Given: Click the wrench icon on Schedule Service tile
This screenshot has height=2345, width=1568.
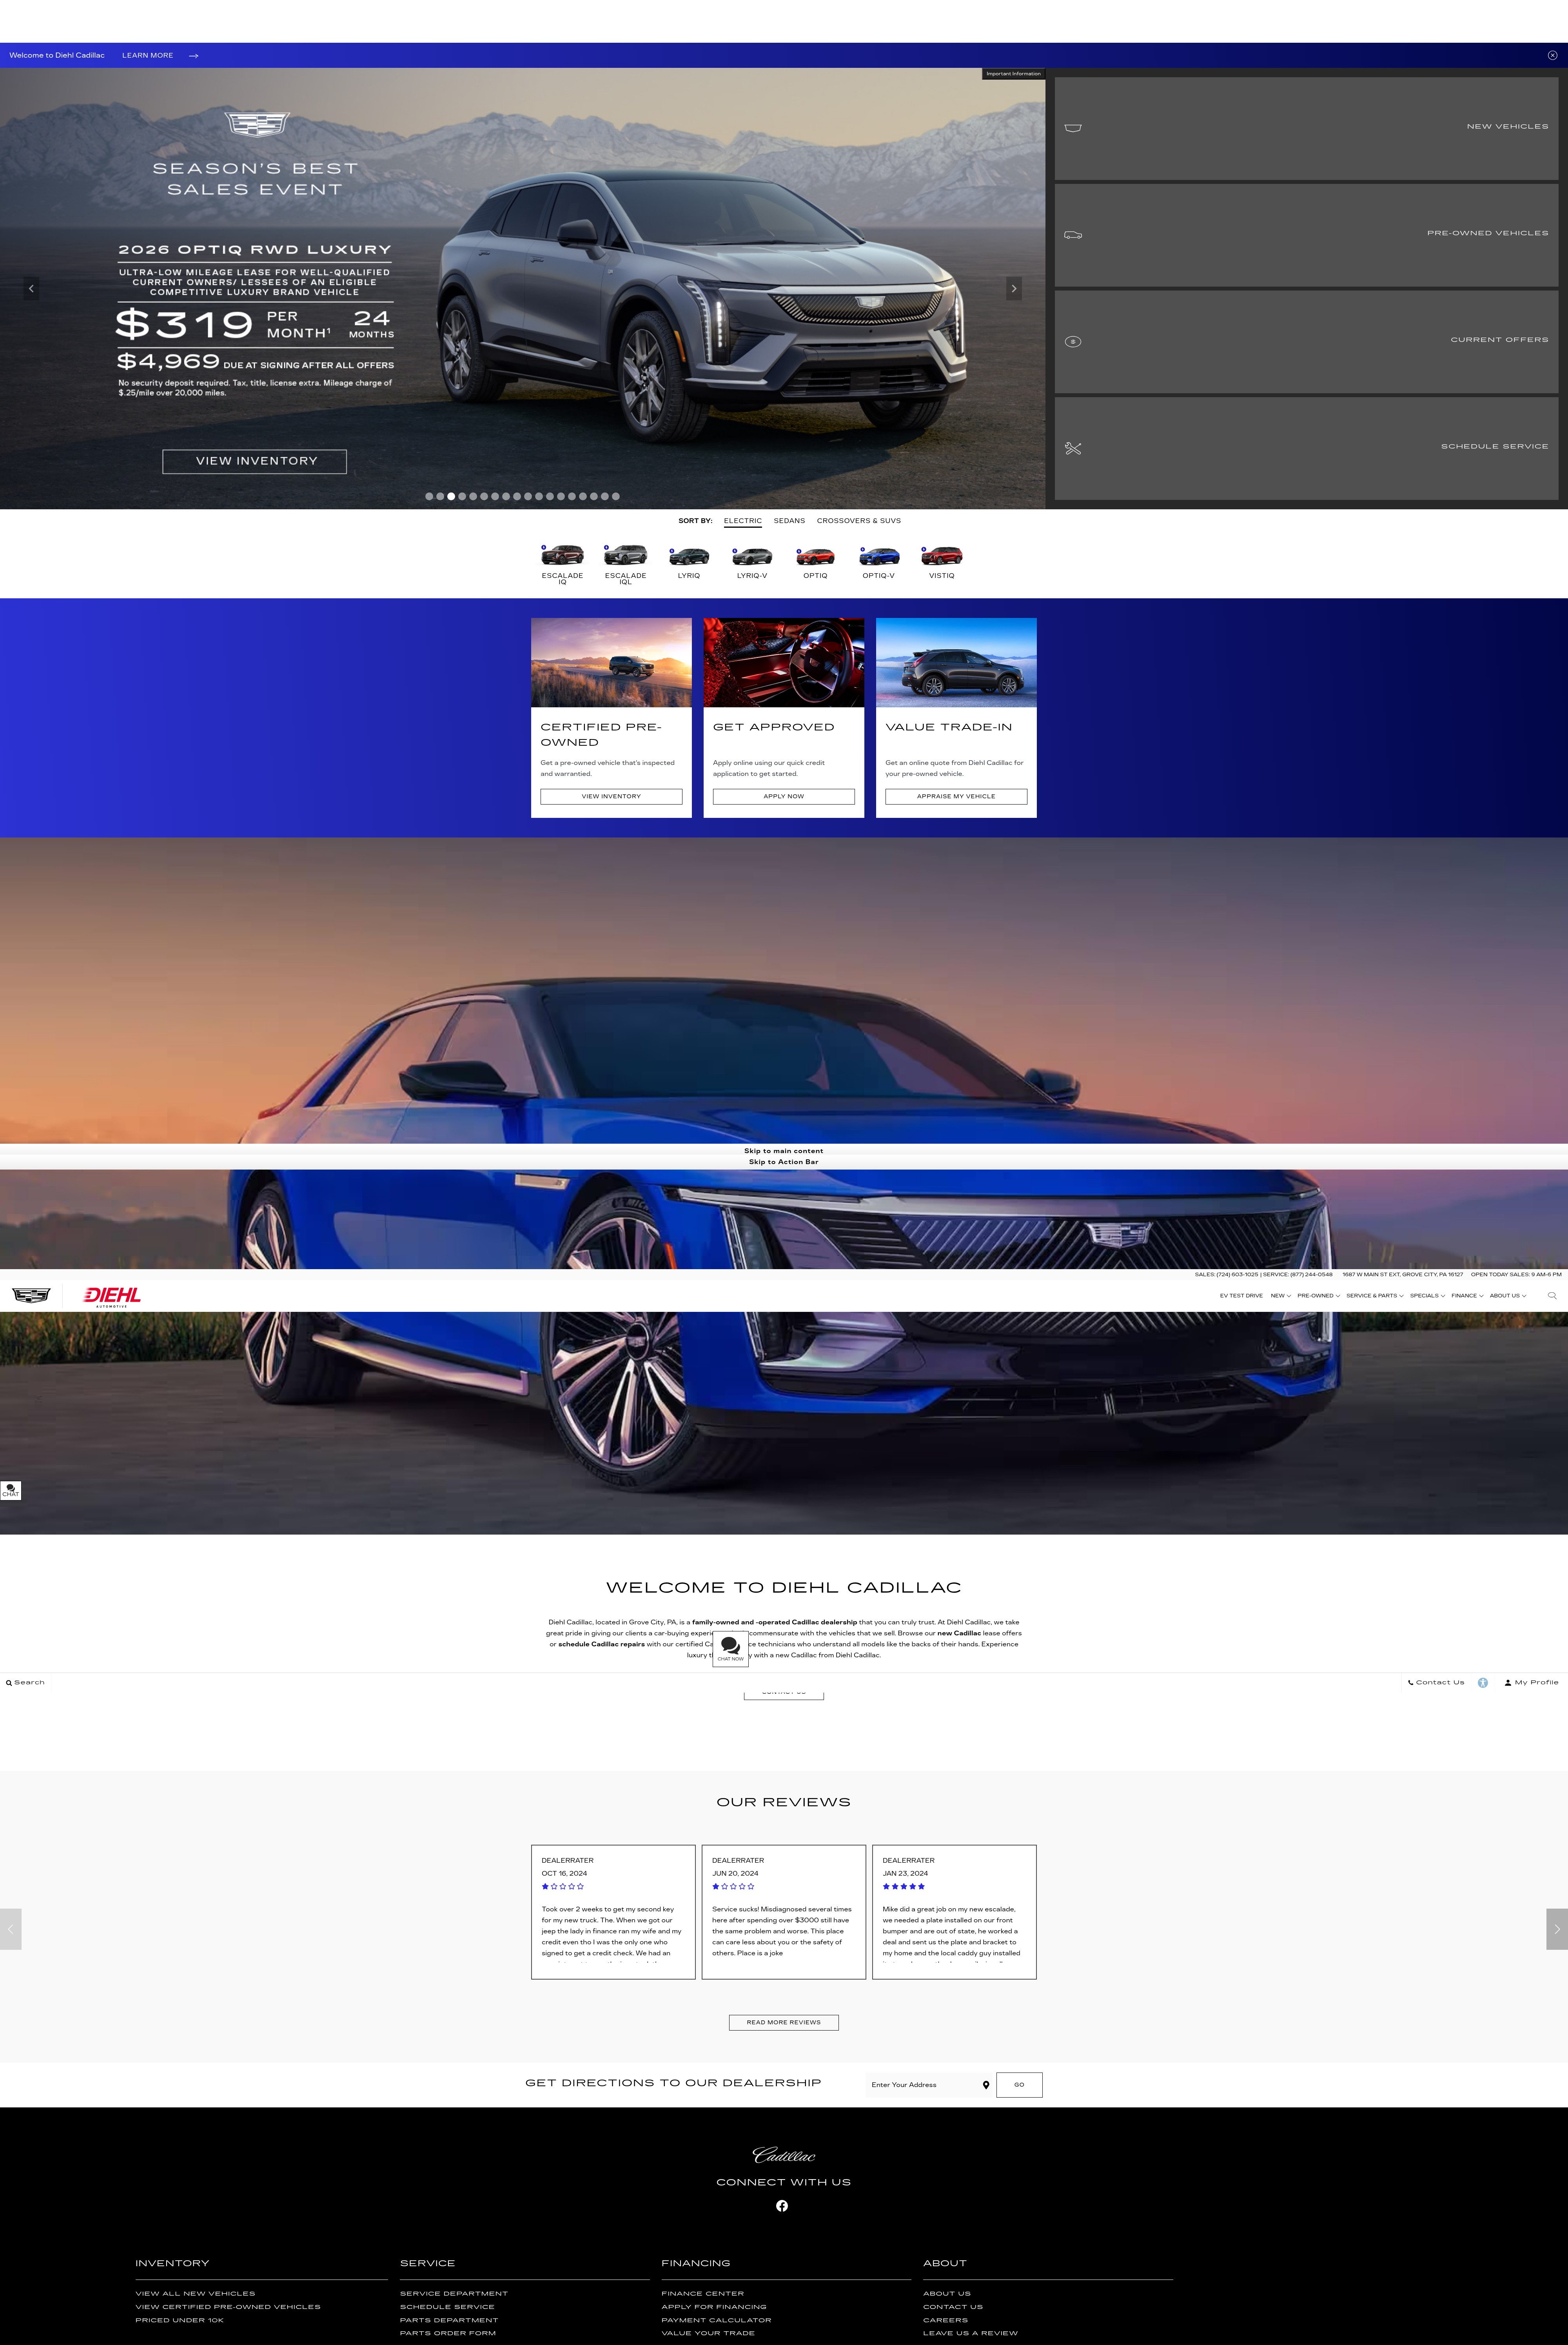Looking at the screenshot, I should (1073, 448).
